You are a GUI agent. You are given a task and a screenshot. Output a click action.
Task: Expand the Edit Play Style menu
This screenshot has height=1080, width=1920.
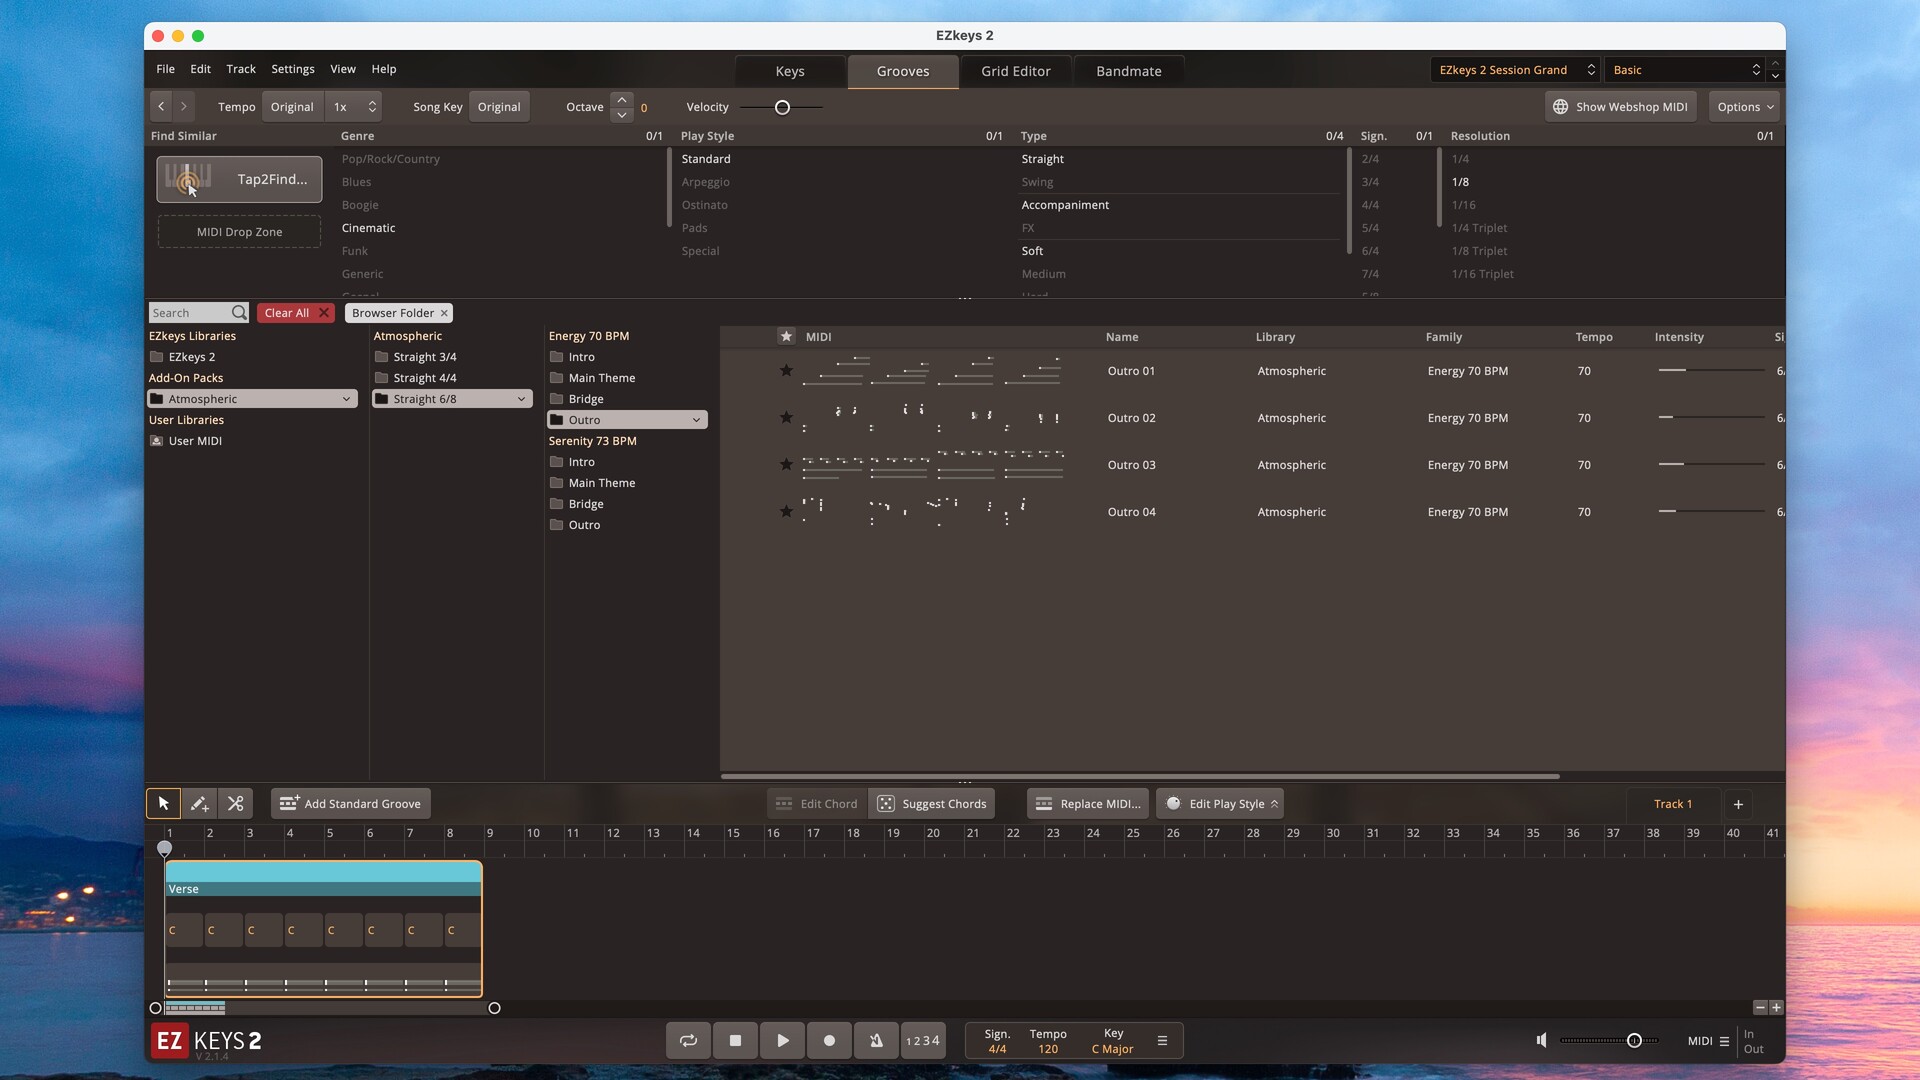(1220, 804)
